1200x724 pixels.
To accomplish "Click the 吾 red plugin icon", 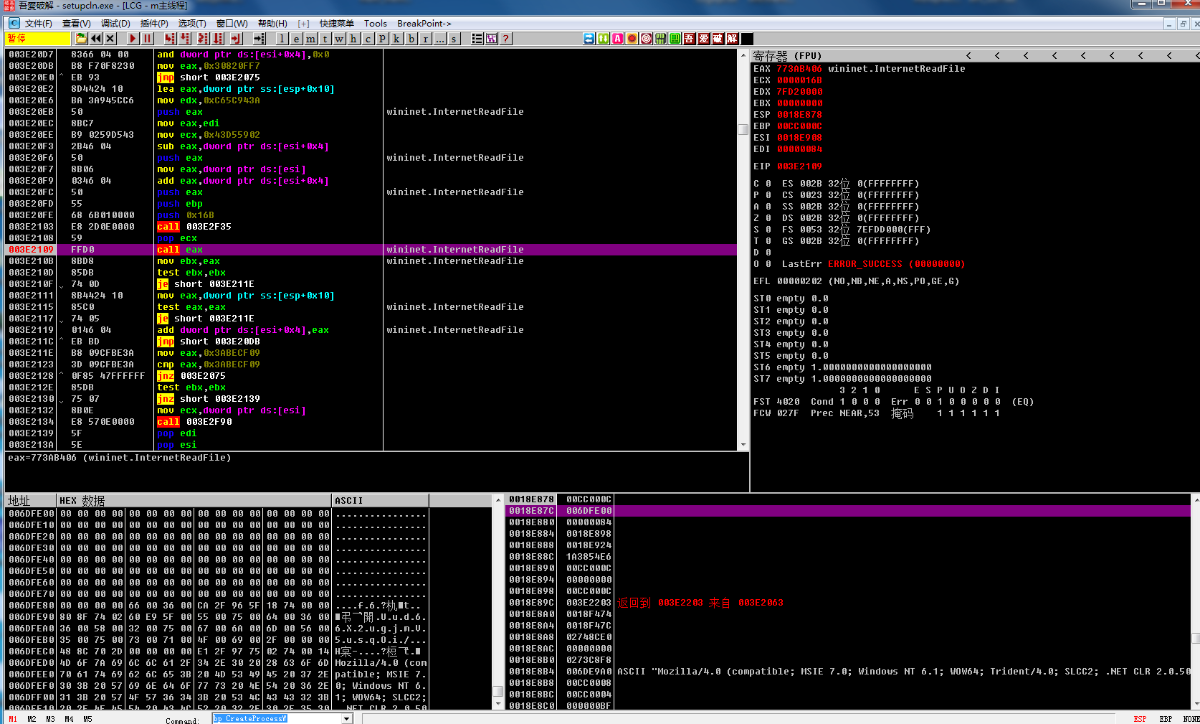I will pyautogui.click(x=690, y=38).
